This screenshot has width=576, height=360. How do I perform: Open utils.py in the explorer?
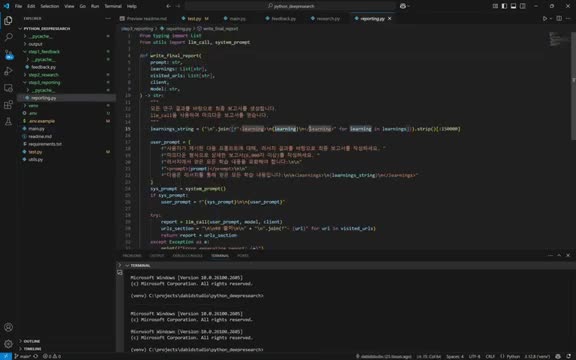point(36,159)
